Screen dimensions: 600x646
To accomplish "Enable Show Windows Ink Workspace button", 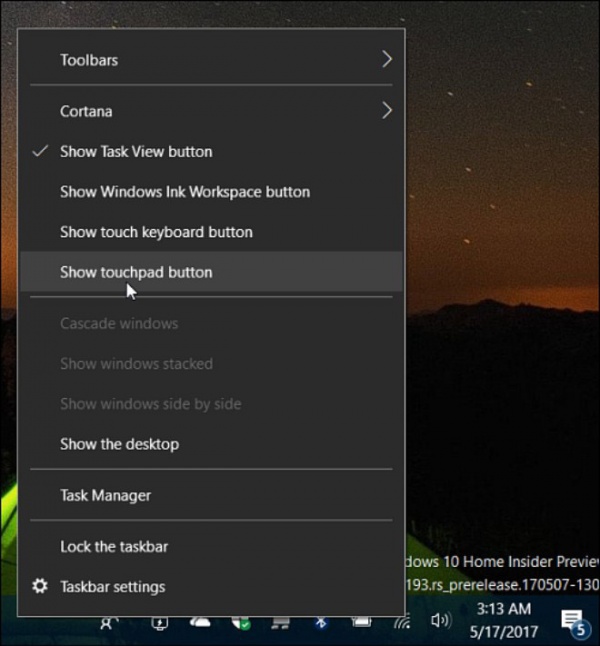I will click(211, 192).
